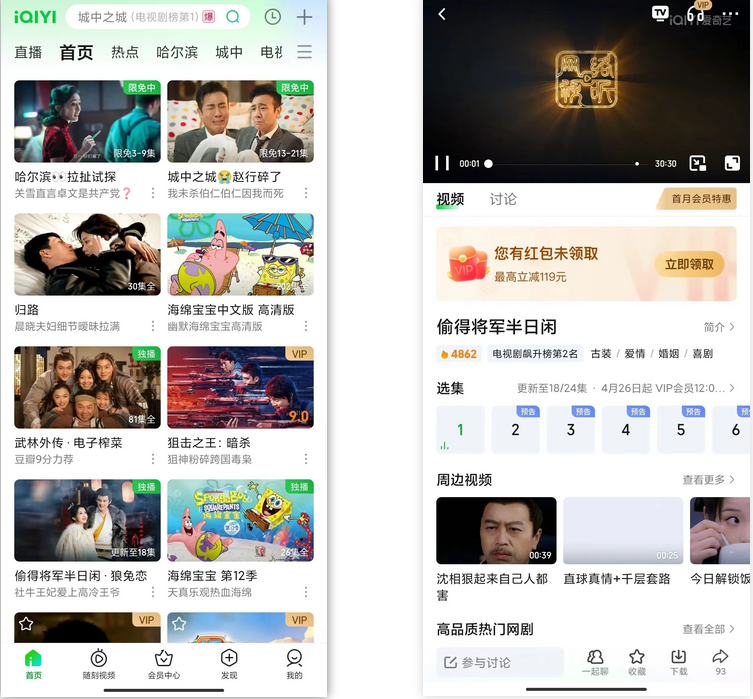Go back with the player's back arrow
Viewport: 753px width, 699px height.
coord(442,14)
